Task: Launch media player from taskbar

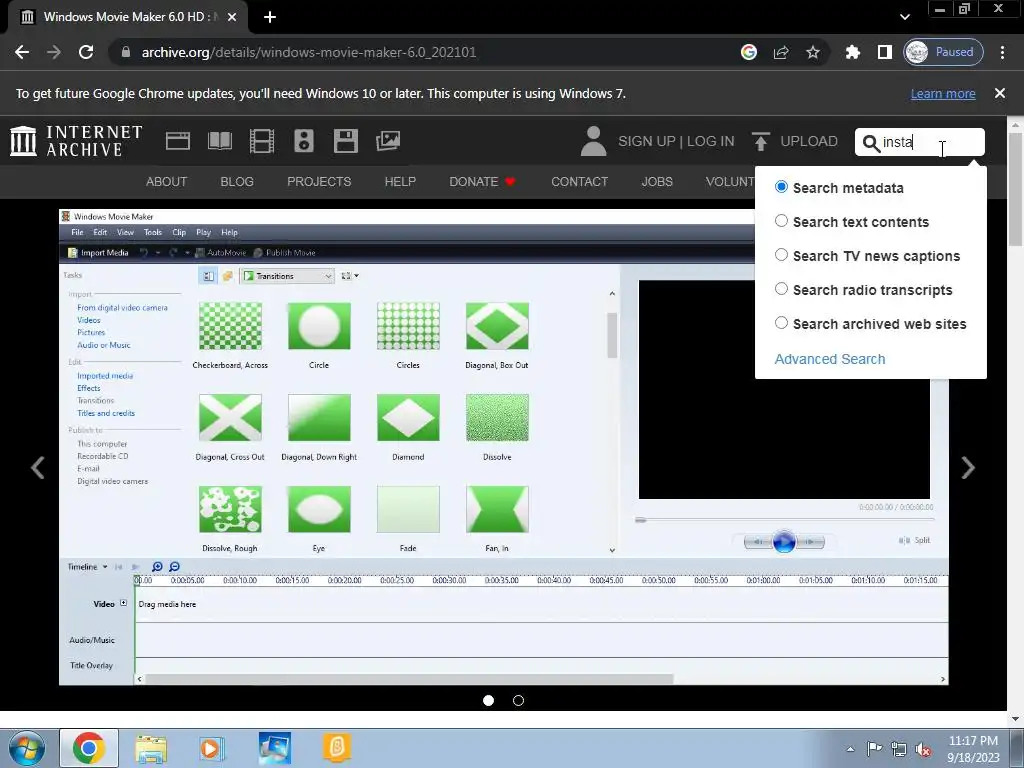Action: [x=210, y=748]
